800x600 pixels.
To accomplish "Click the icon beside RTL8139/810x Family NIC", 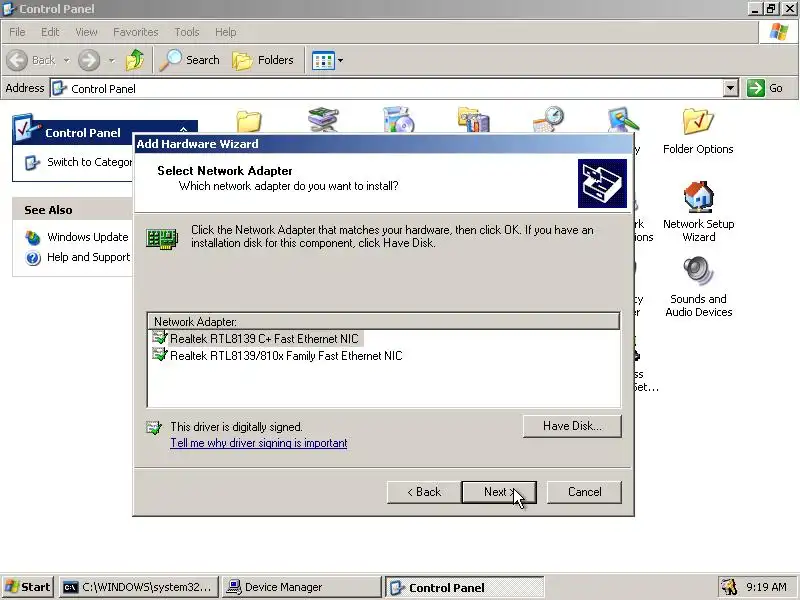I will click(x=160, y=355).
